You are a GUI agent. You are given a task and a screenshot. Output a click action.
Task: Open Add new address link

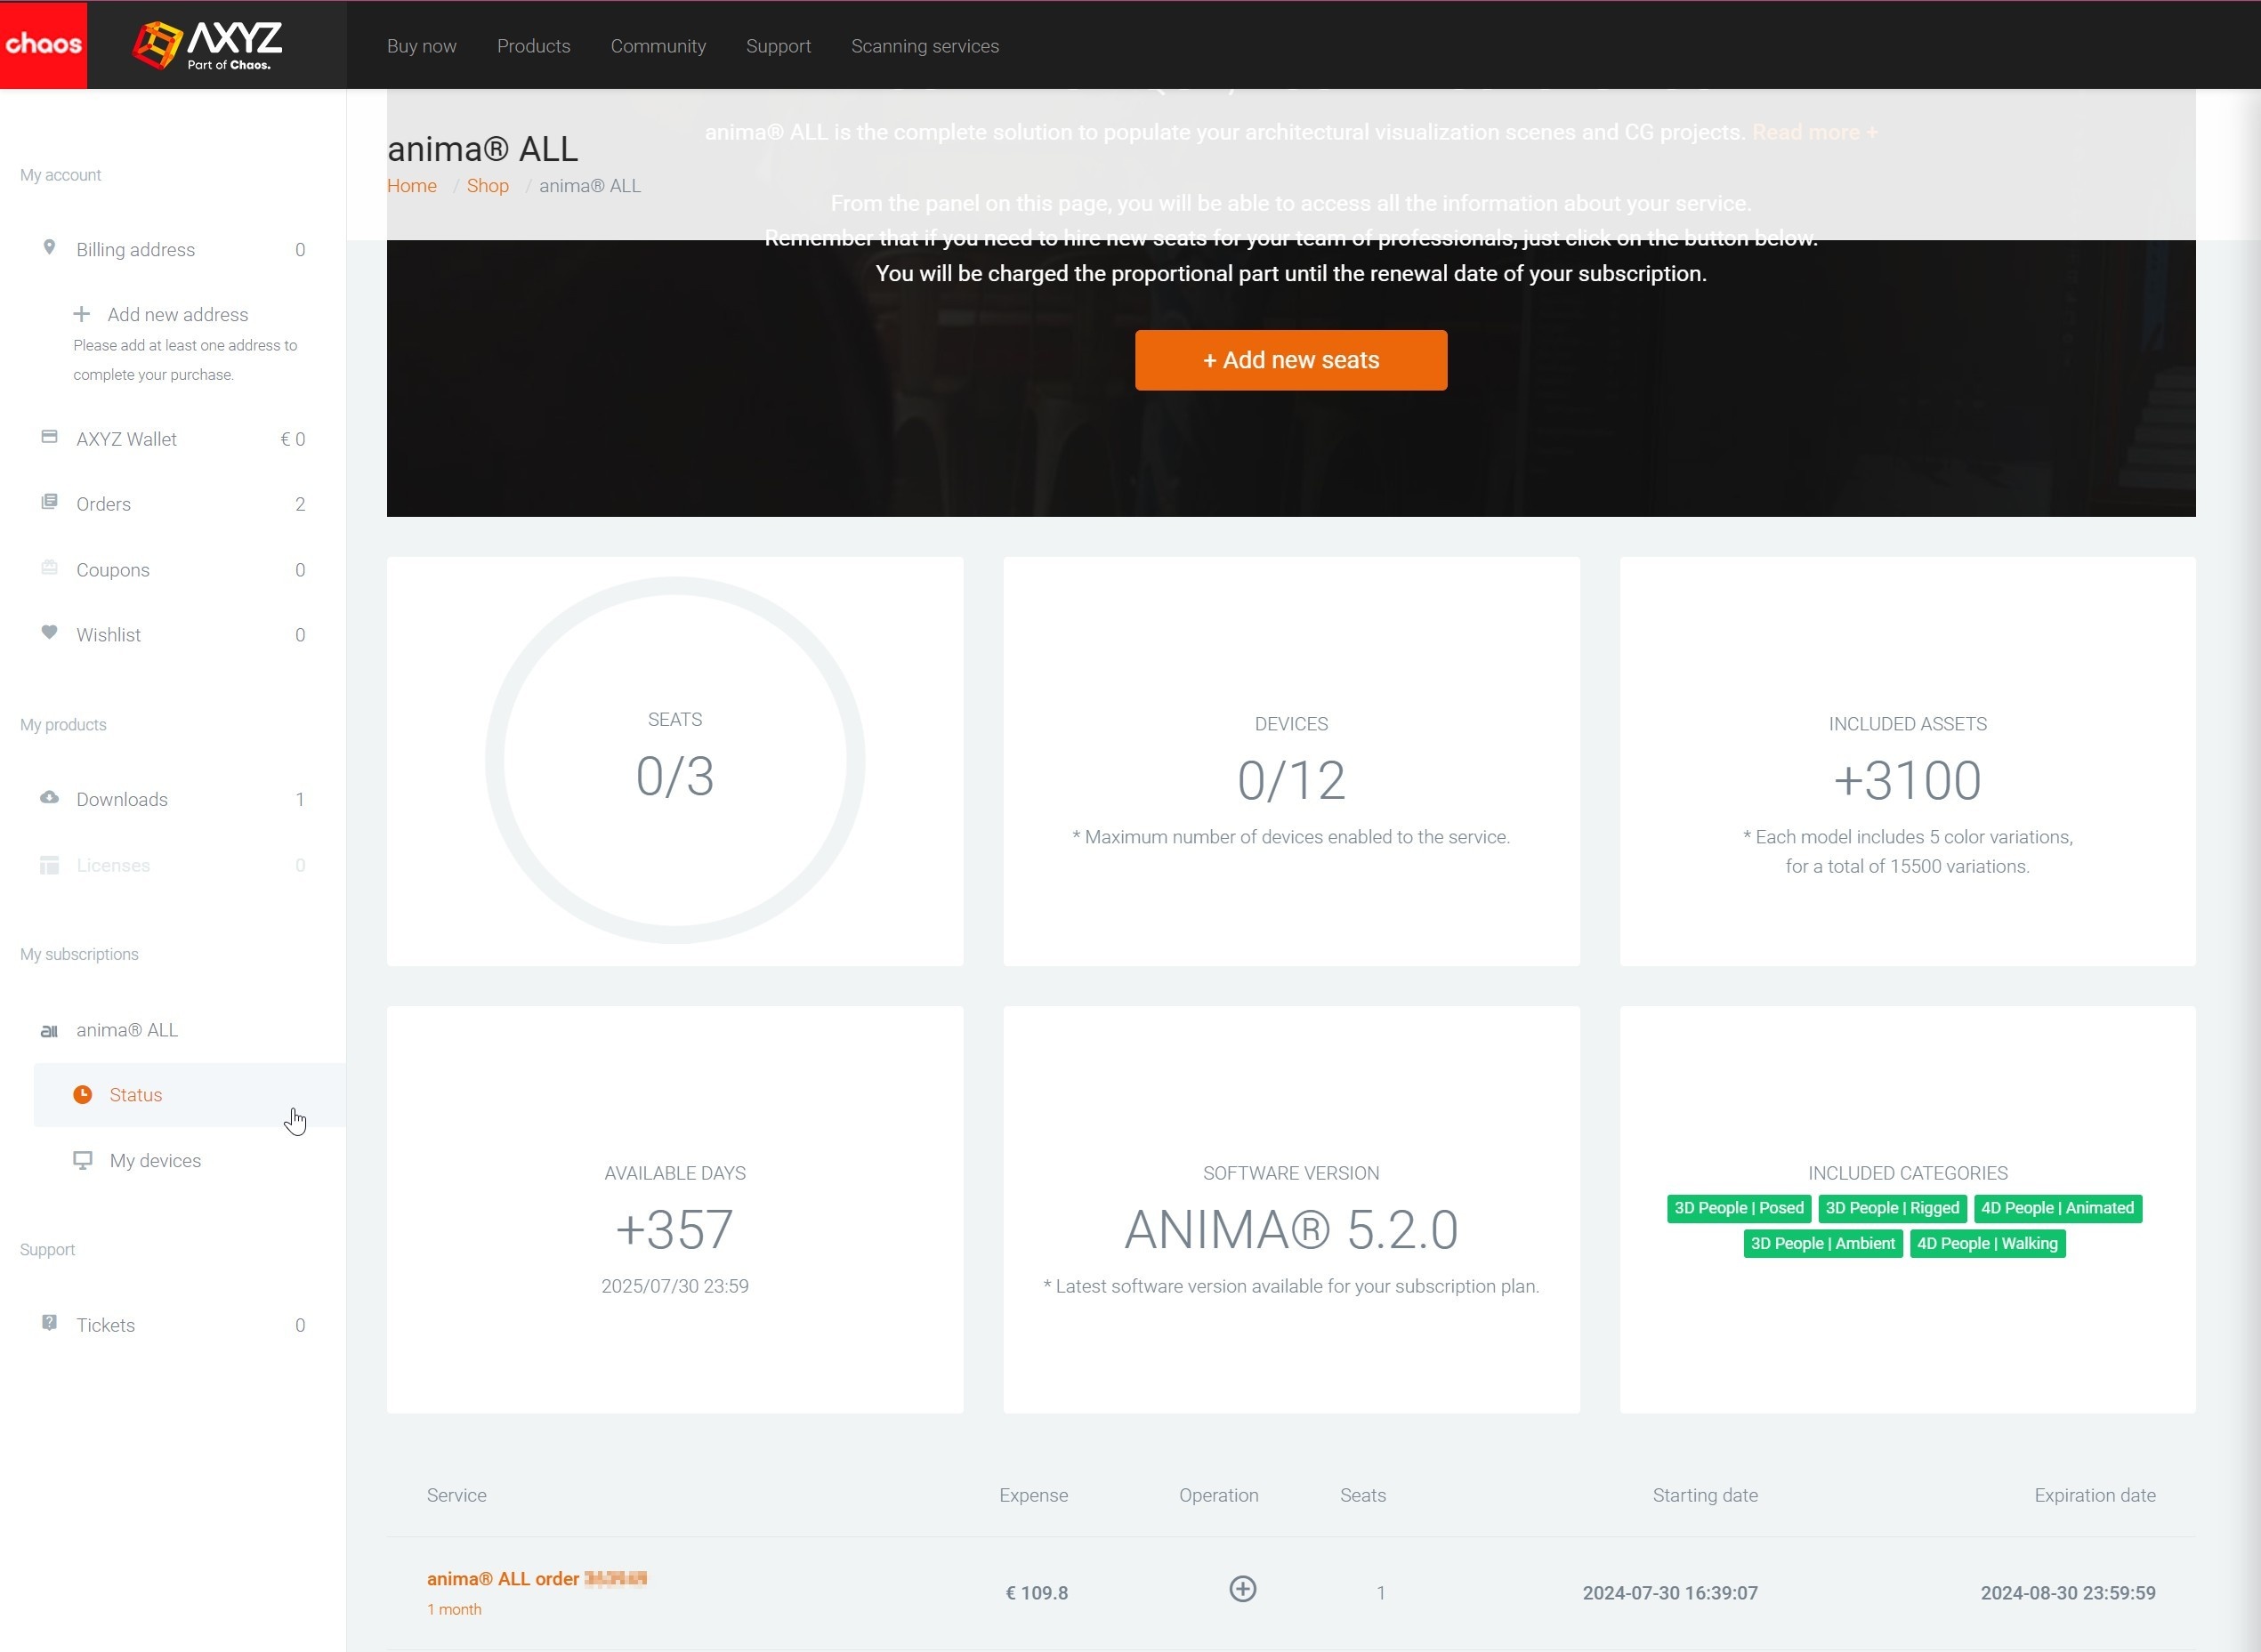(178, 315)
